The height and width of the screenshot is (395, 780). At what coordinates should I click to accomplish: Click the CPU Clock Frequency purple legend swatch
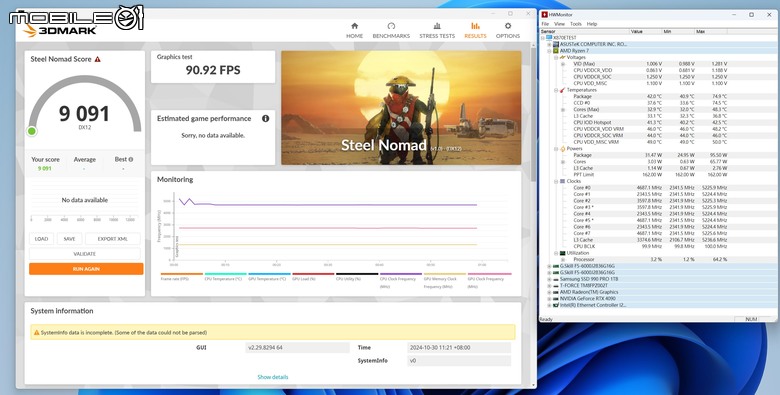(x=401, y=274)
